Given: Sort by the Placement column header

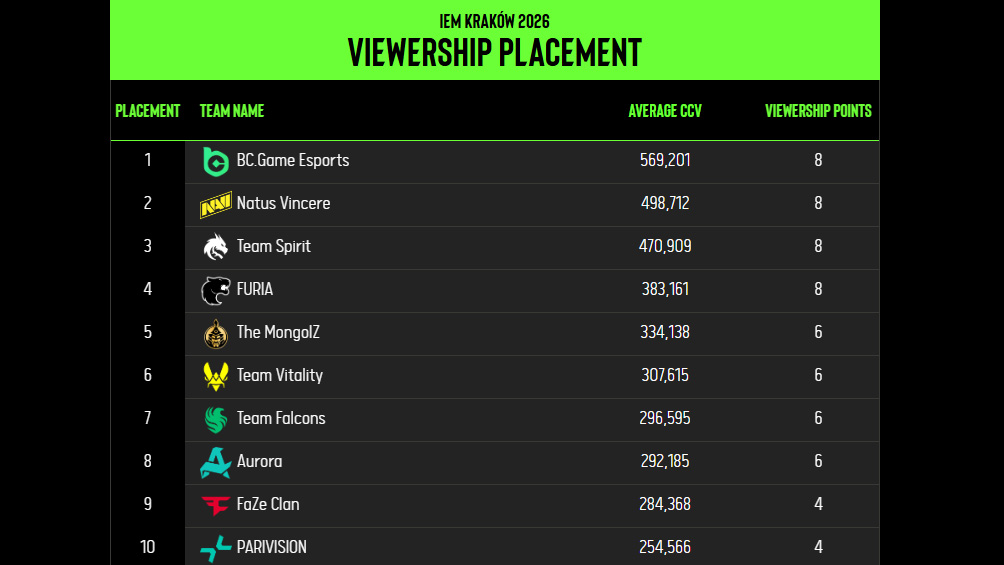Looking at the screenshot, I should pyautogui.click(x=148, y=111).
